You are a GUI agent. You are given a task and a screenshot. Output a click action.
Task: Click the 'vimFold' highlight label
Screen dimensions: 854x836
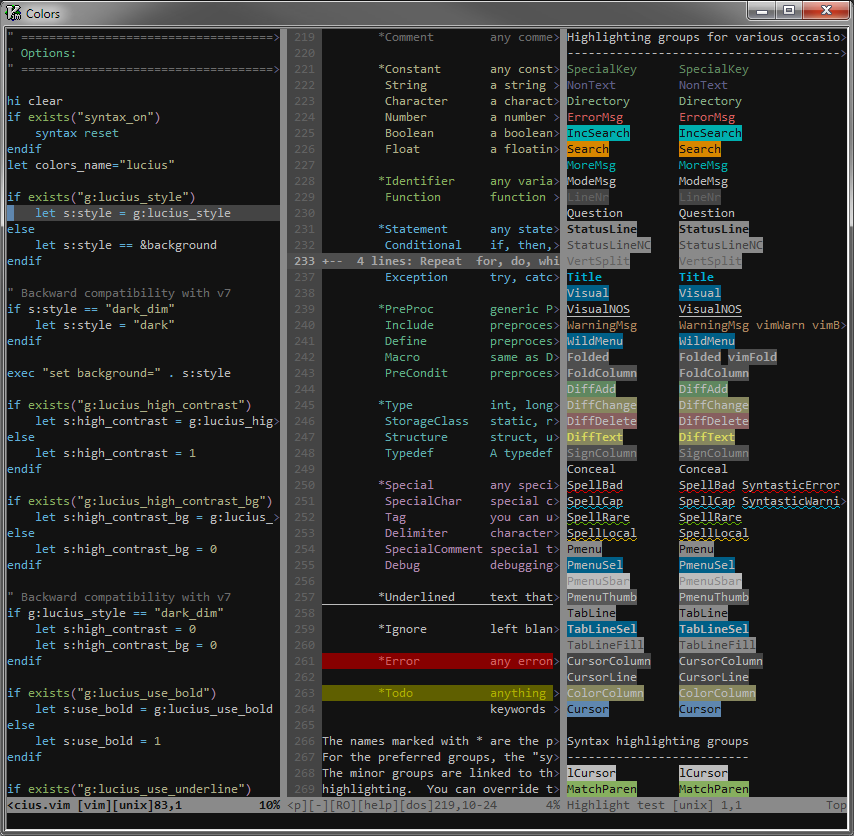tap(753, 357)
